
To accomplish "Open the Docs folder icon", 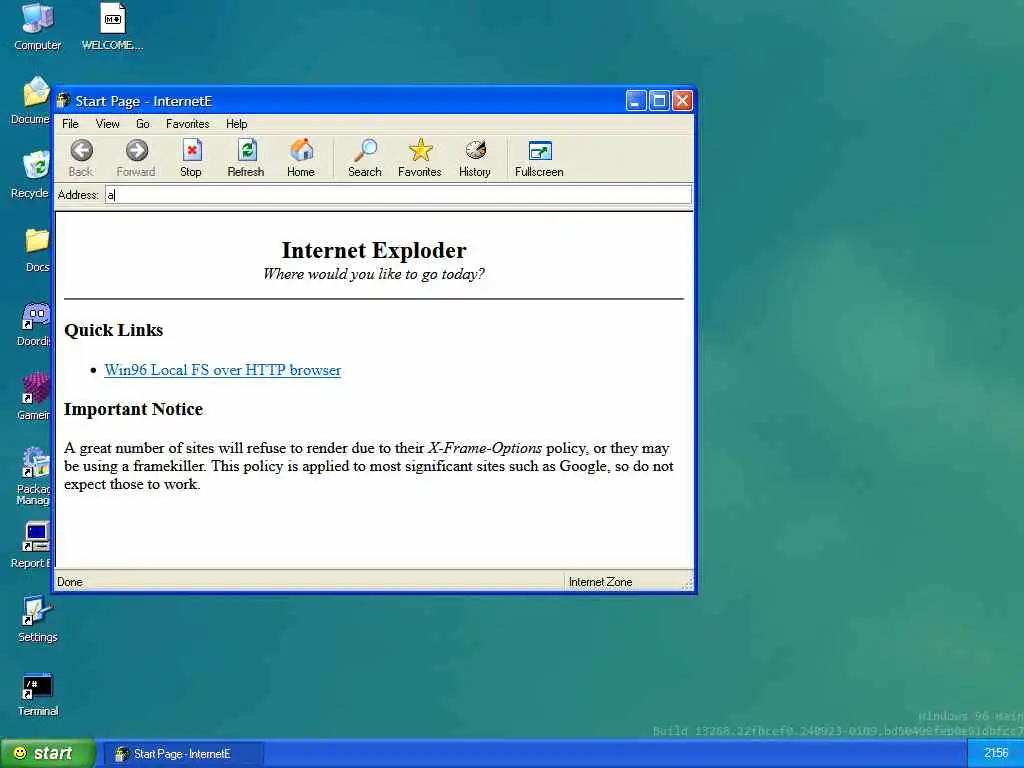I will click(x=37, y=240).
